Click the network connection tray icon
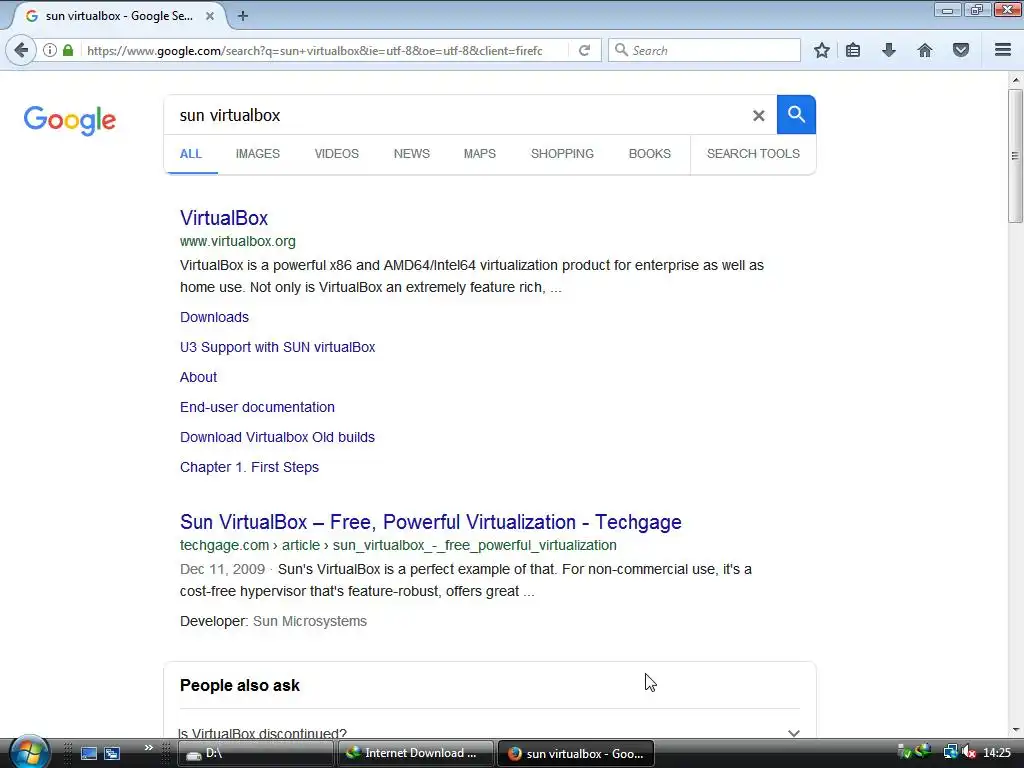Image resolution: width=1024 pixels, height=768 pixels. (950, 753)
